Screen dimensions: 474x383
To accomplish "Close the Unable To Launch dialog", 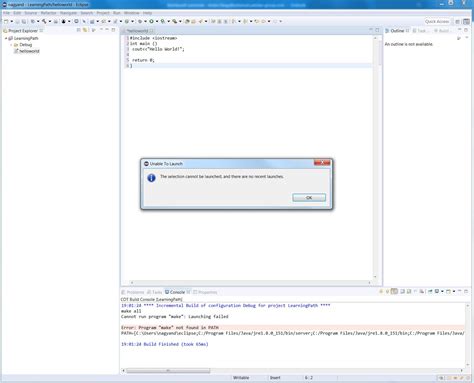I will 322,163.
